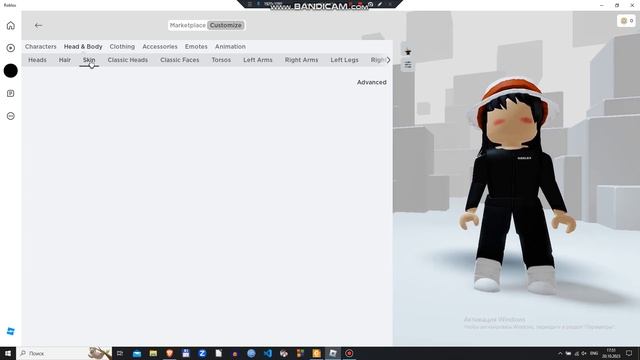Go back with the left arrow
This screenshot has width=640, height=360.
tap(38, 25)
